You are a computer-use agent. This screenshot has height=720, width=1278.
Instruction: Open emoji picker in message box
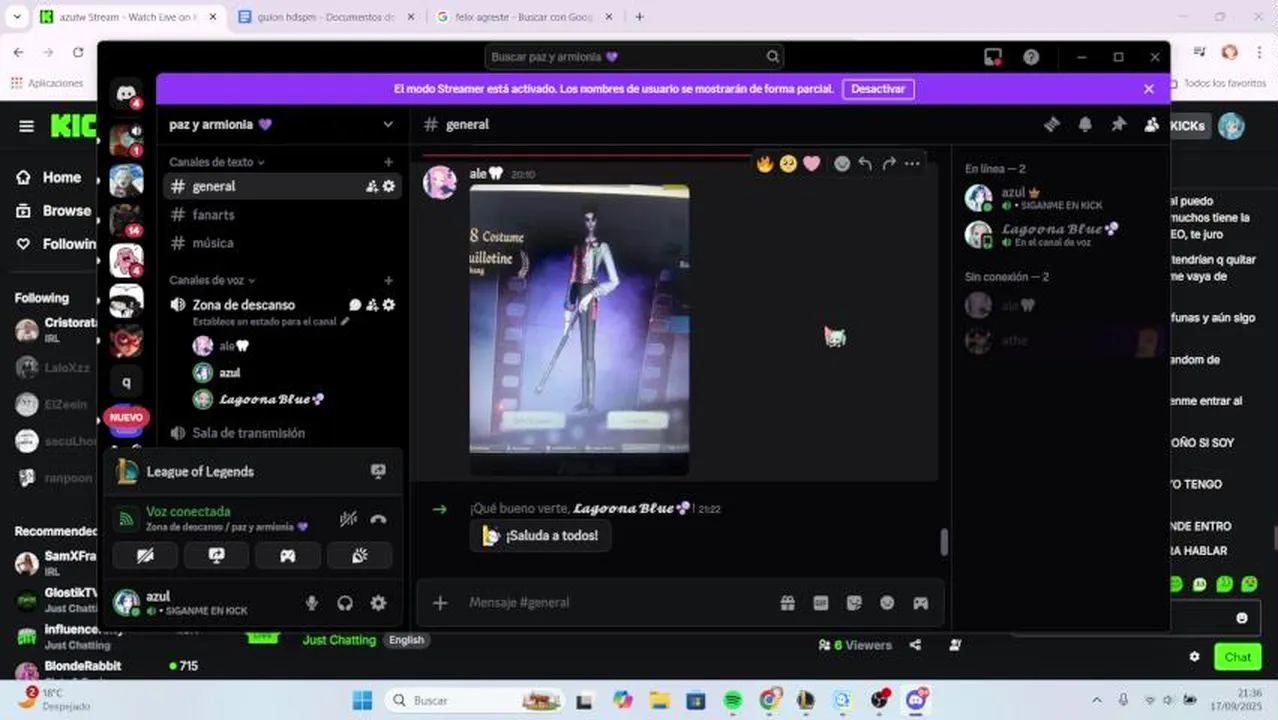887,602
